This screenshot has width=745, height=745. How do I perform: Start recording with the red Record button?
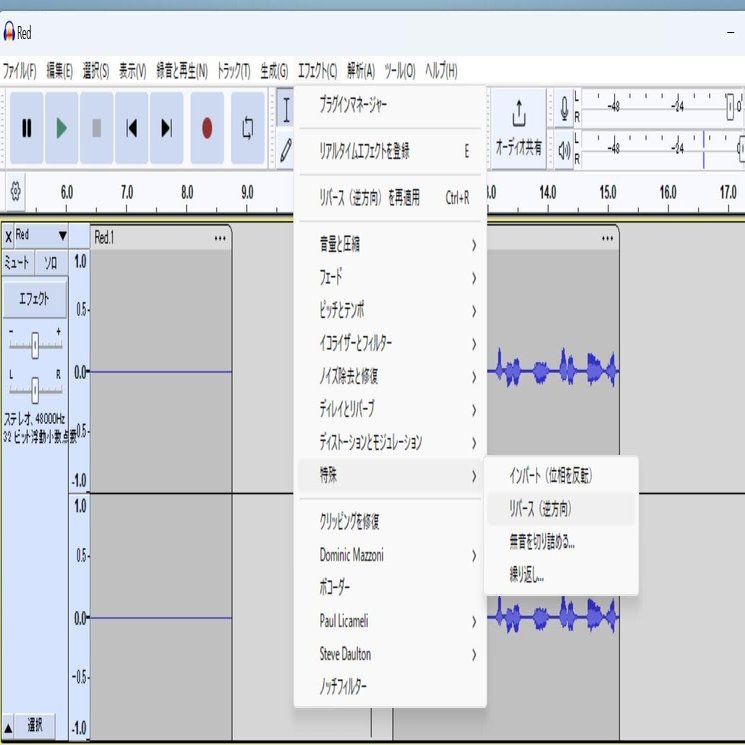(x=207, y=128)
